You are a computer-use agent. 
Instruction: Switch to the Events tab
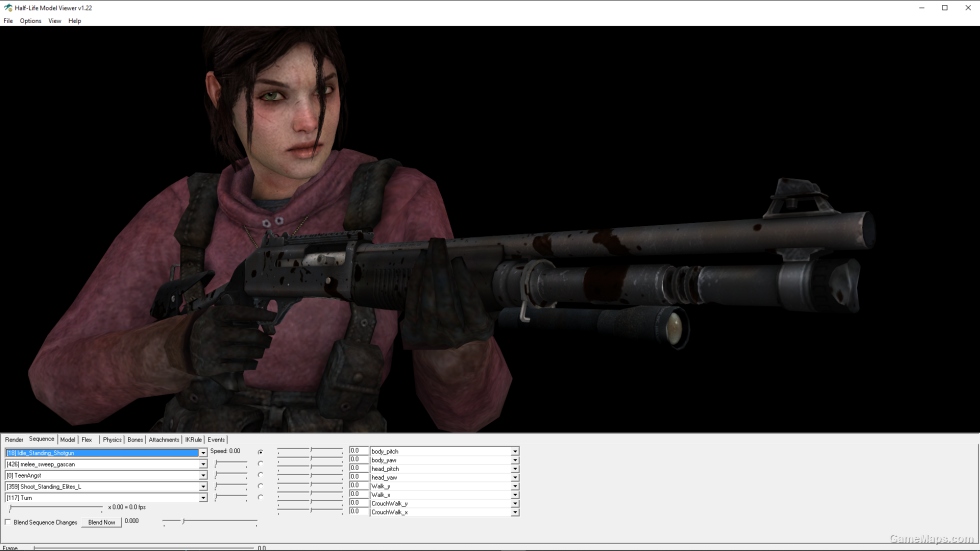coord(216,440)
